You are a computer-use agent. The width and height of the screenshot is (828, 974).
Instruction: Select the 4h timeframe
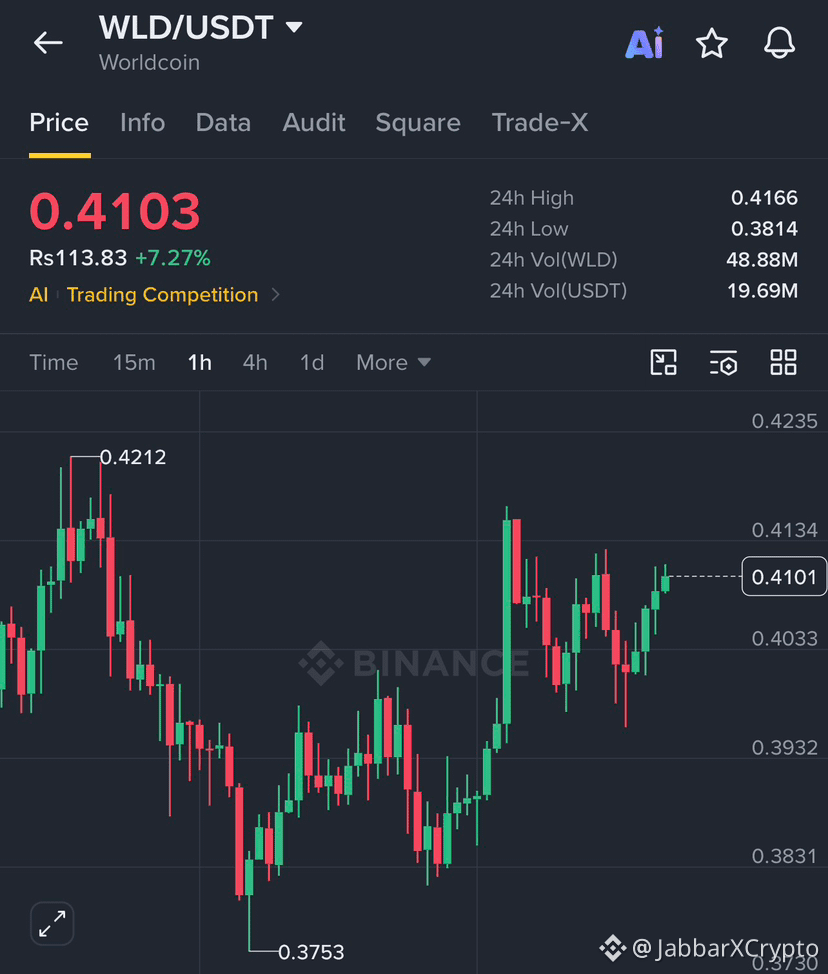point(255,362)
